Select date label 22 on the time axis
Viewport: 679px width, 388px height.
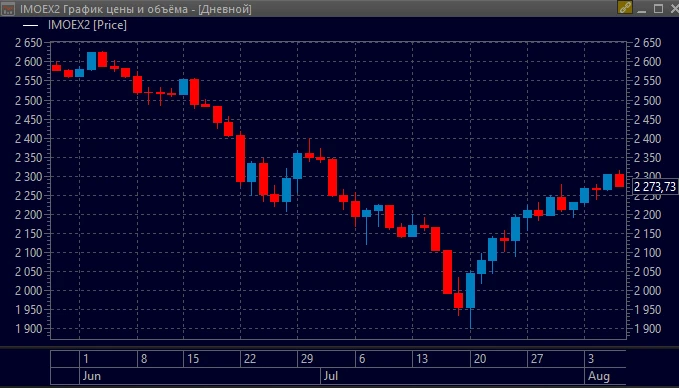tap(250, 359)
